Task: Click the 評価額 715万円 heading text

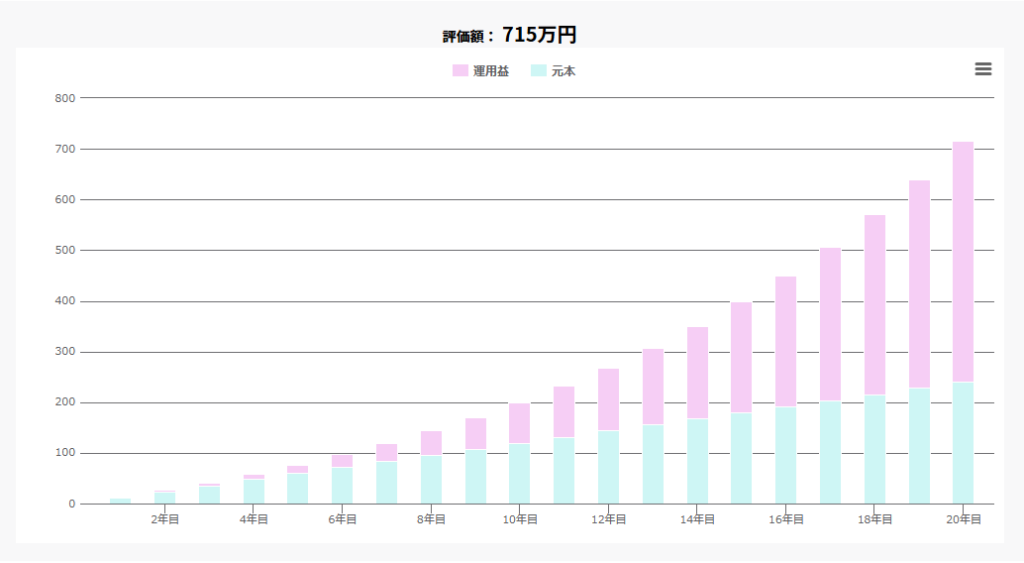Action: [x=510, y=35]
